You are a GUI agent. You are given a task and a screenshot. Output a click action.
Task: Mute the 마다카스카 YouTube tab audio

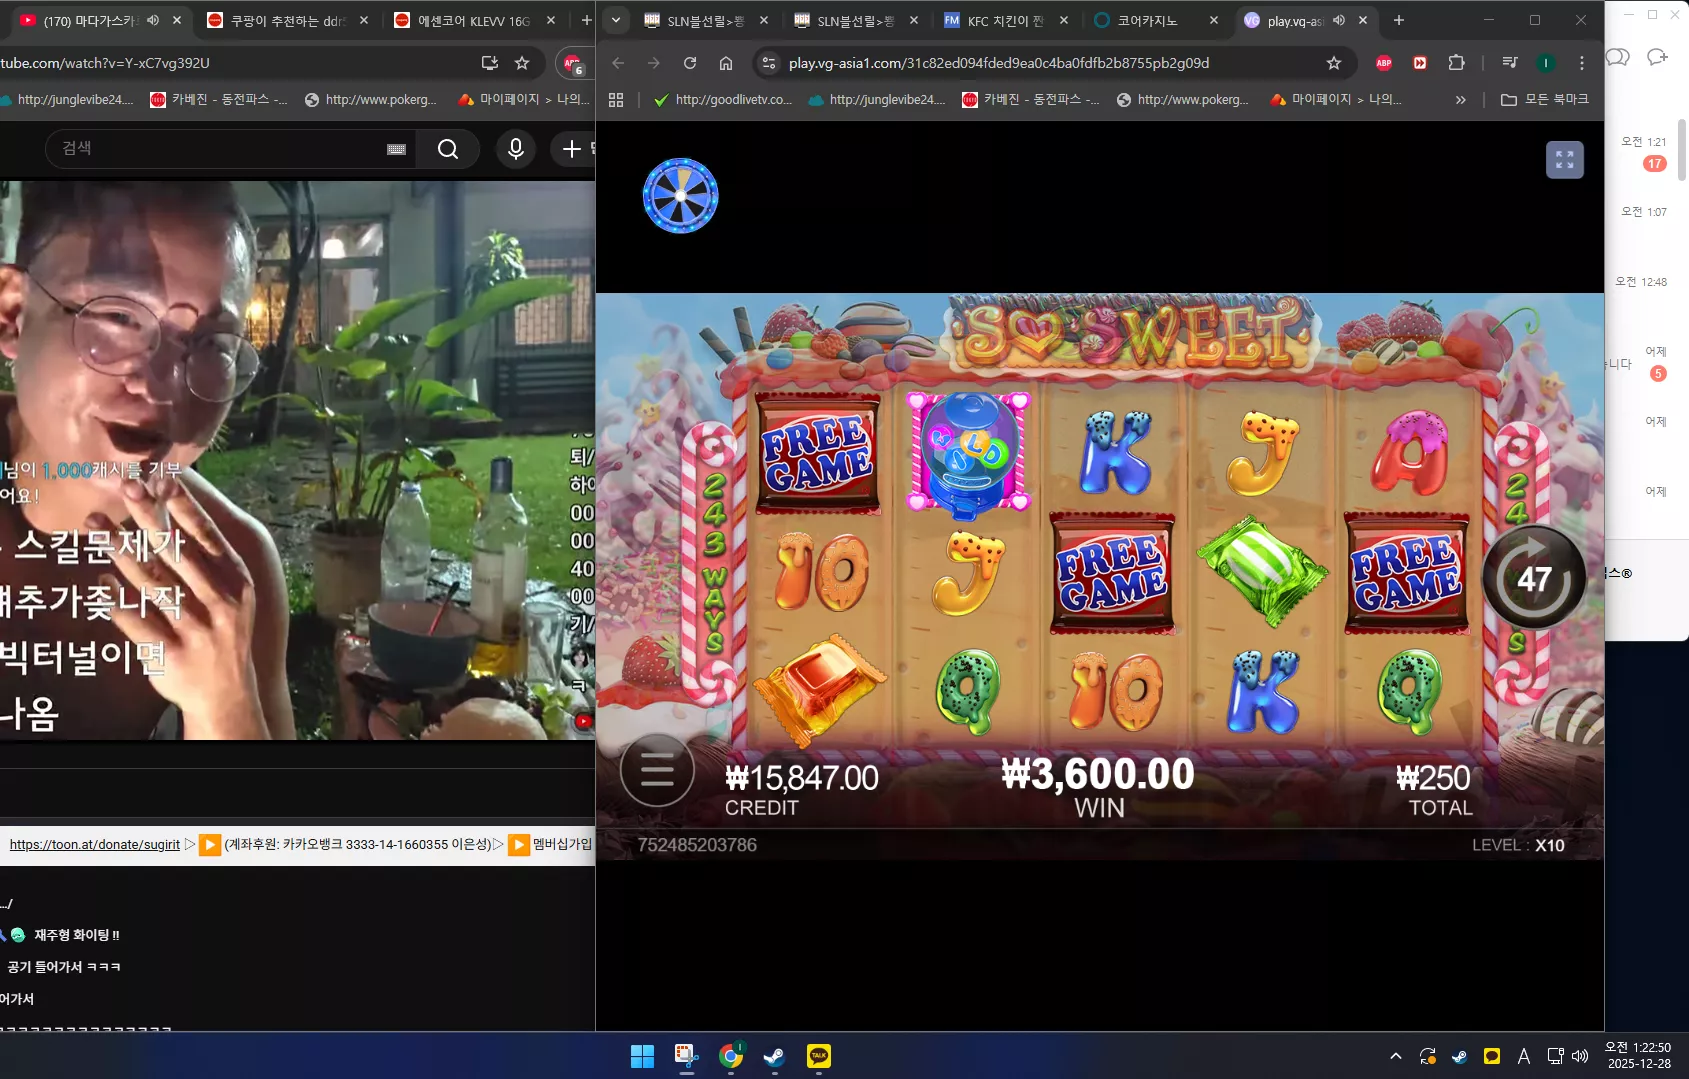[x=153, y=20]
